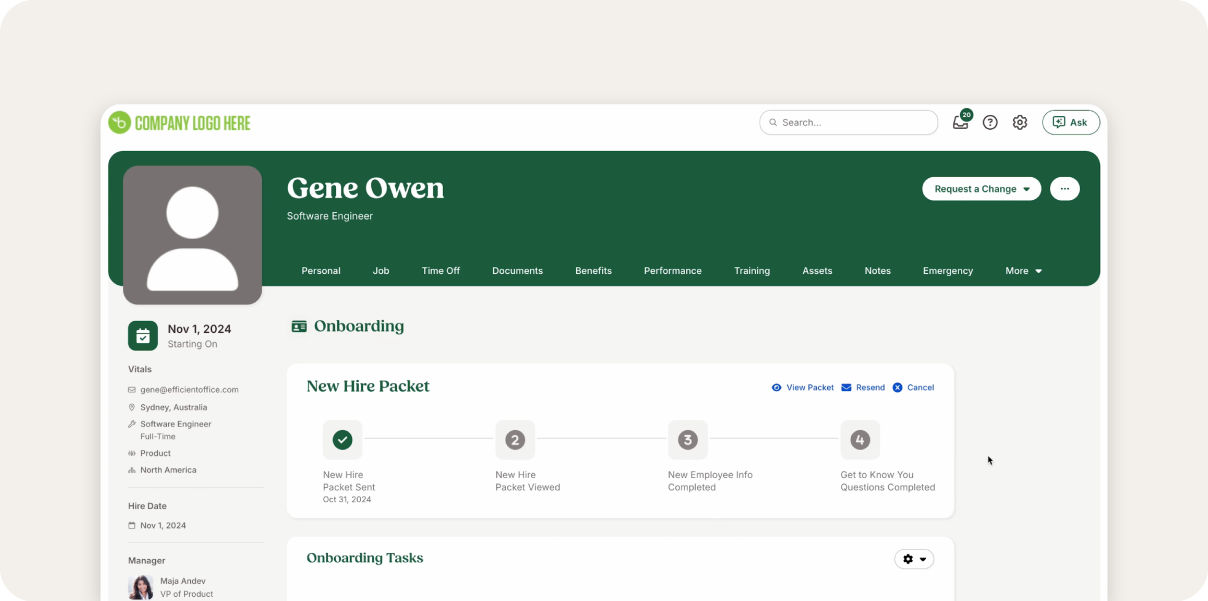Click the Onboarding ID card icon

point(299,326)
